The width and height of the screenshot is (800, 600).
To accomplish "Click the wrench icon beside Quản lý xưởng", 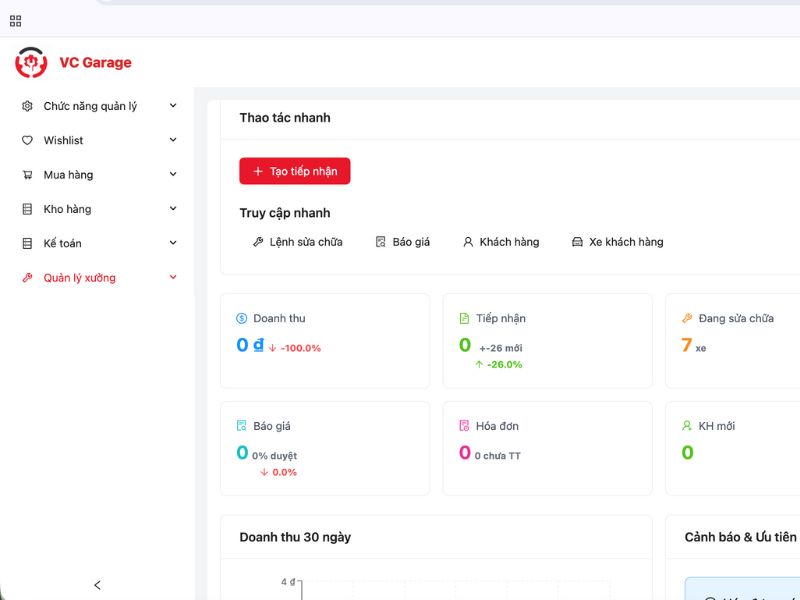I will [x=27, y=278].
